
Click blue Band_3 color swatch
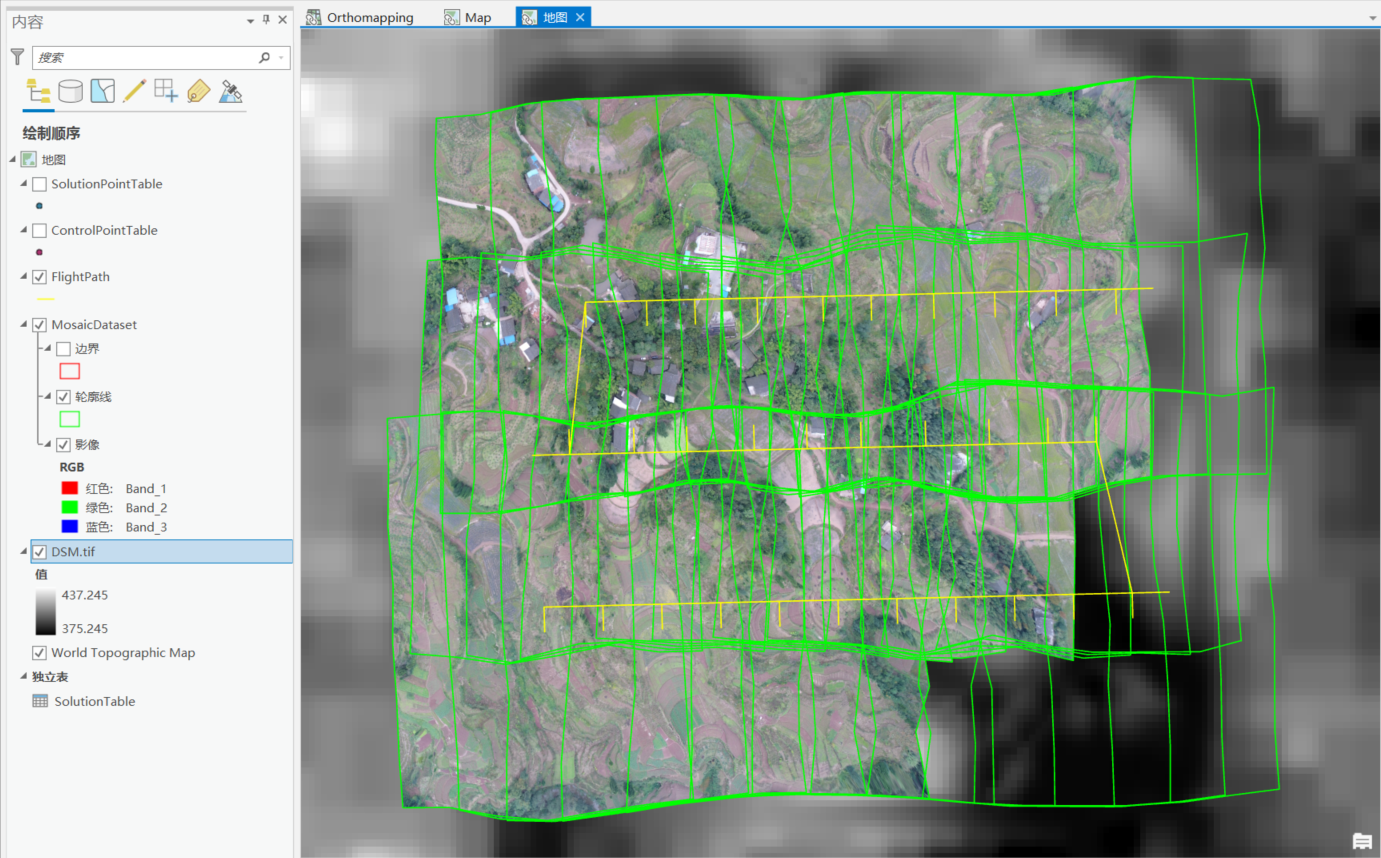coord(70,527)
